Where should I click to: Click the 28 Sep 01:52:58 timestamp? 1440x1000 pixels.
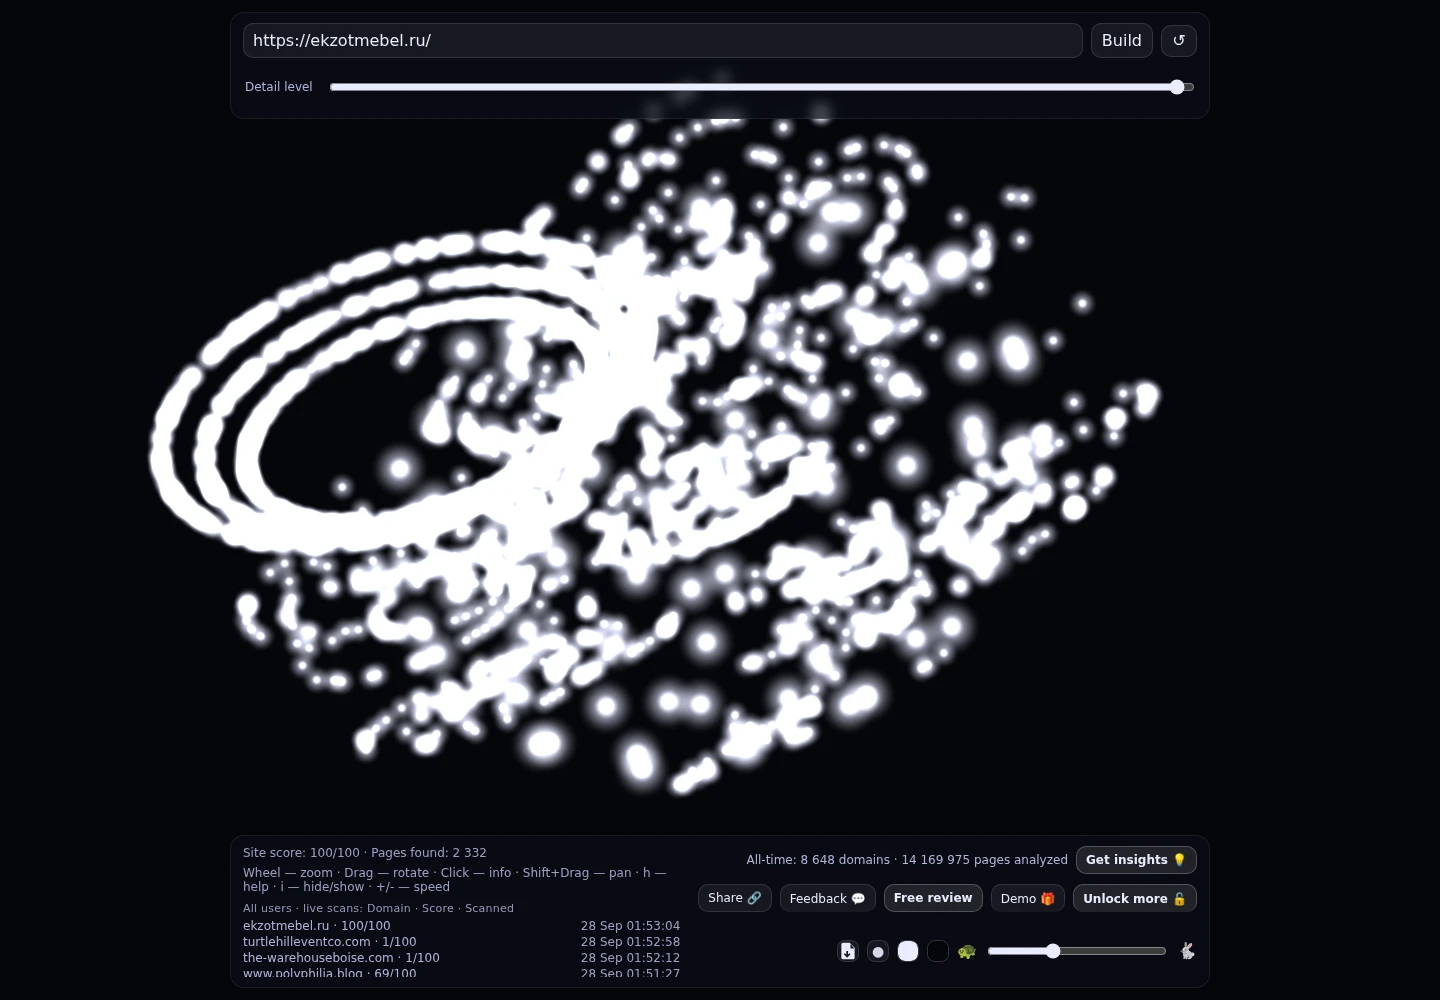click(630, 942)
